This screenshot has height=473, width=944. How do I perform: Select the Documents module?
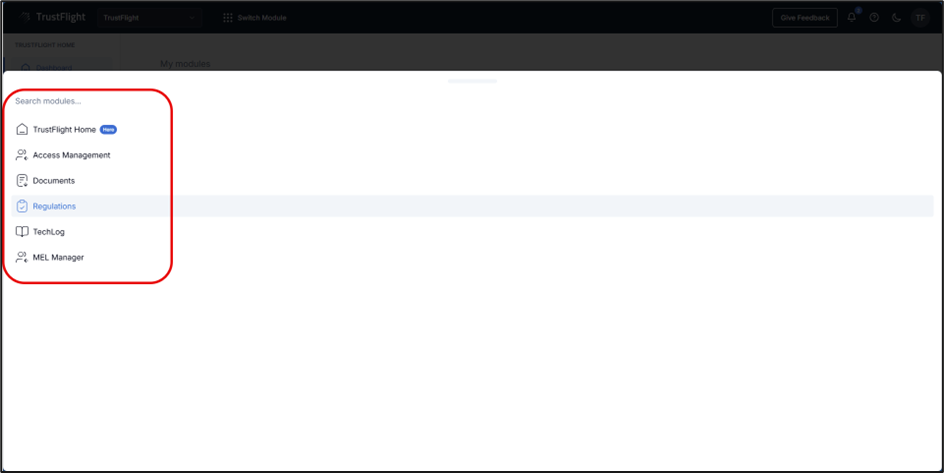(472, 181)
